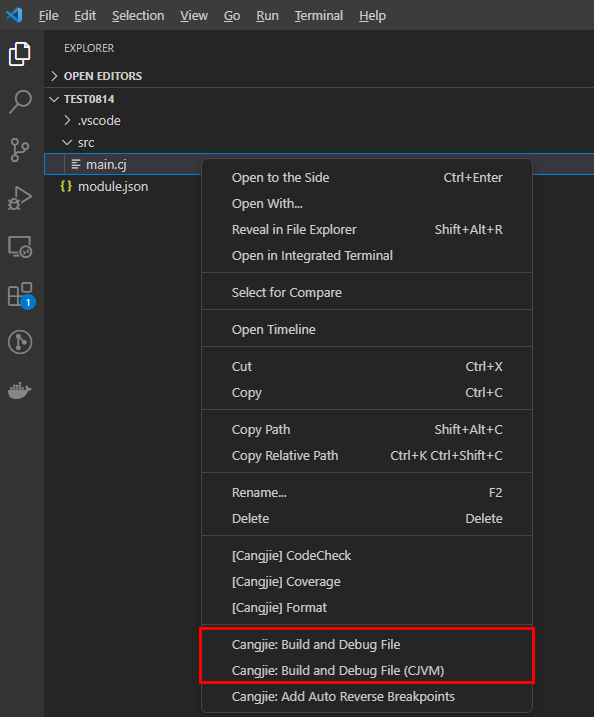Open the Extensions view icon
594x717 pixels.
(21, 295)
